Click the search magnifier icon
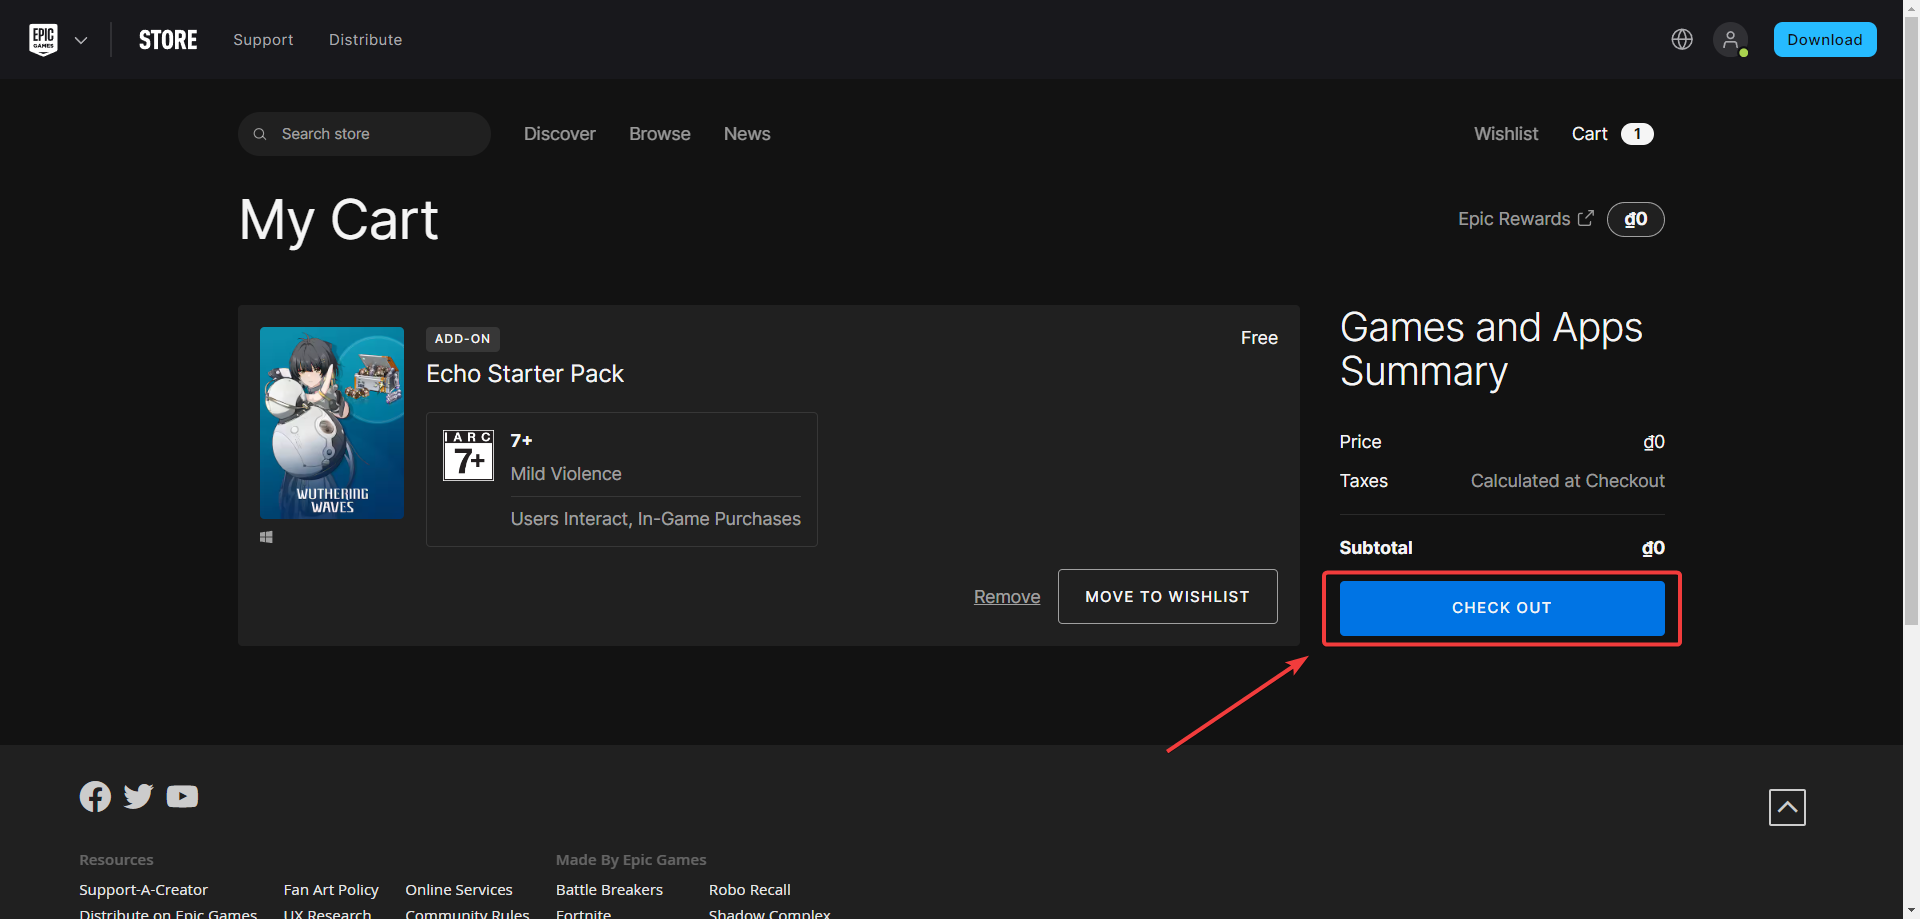 point(260,134)
